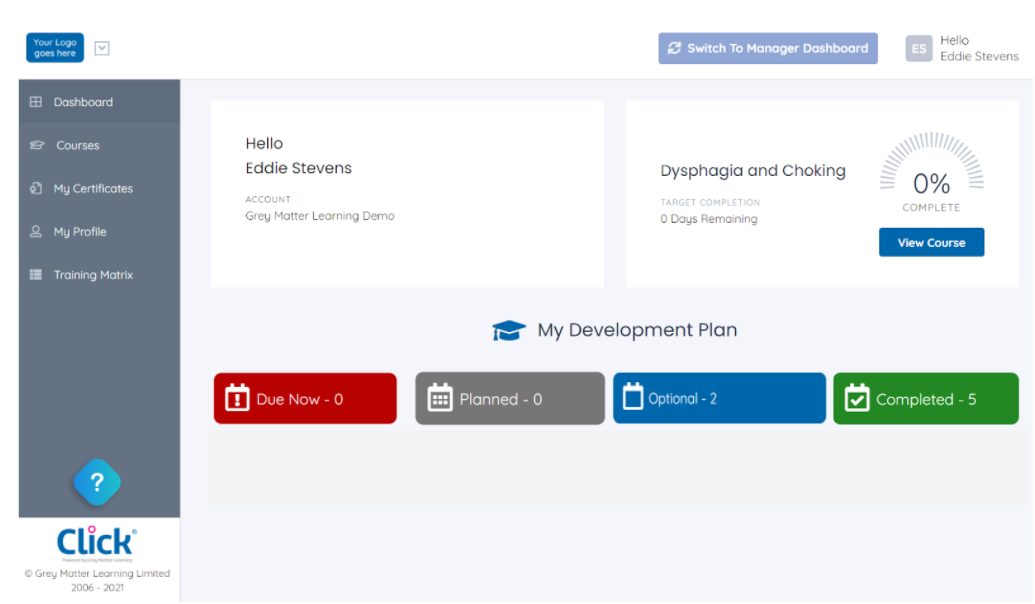Viewport: 1035px width, 604px height.
Task: Click the Training Matrix table icon
Action: pos(36,275)
